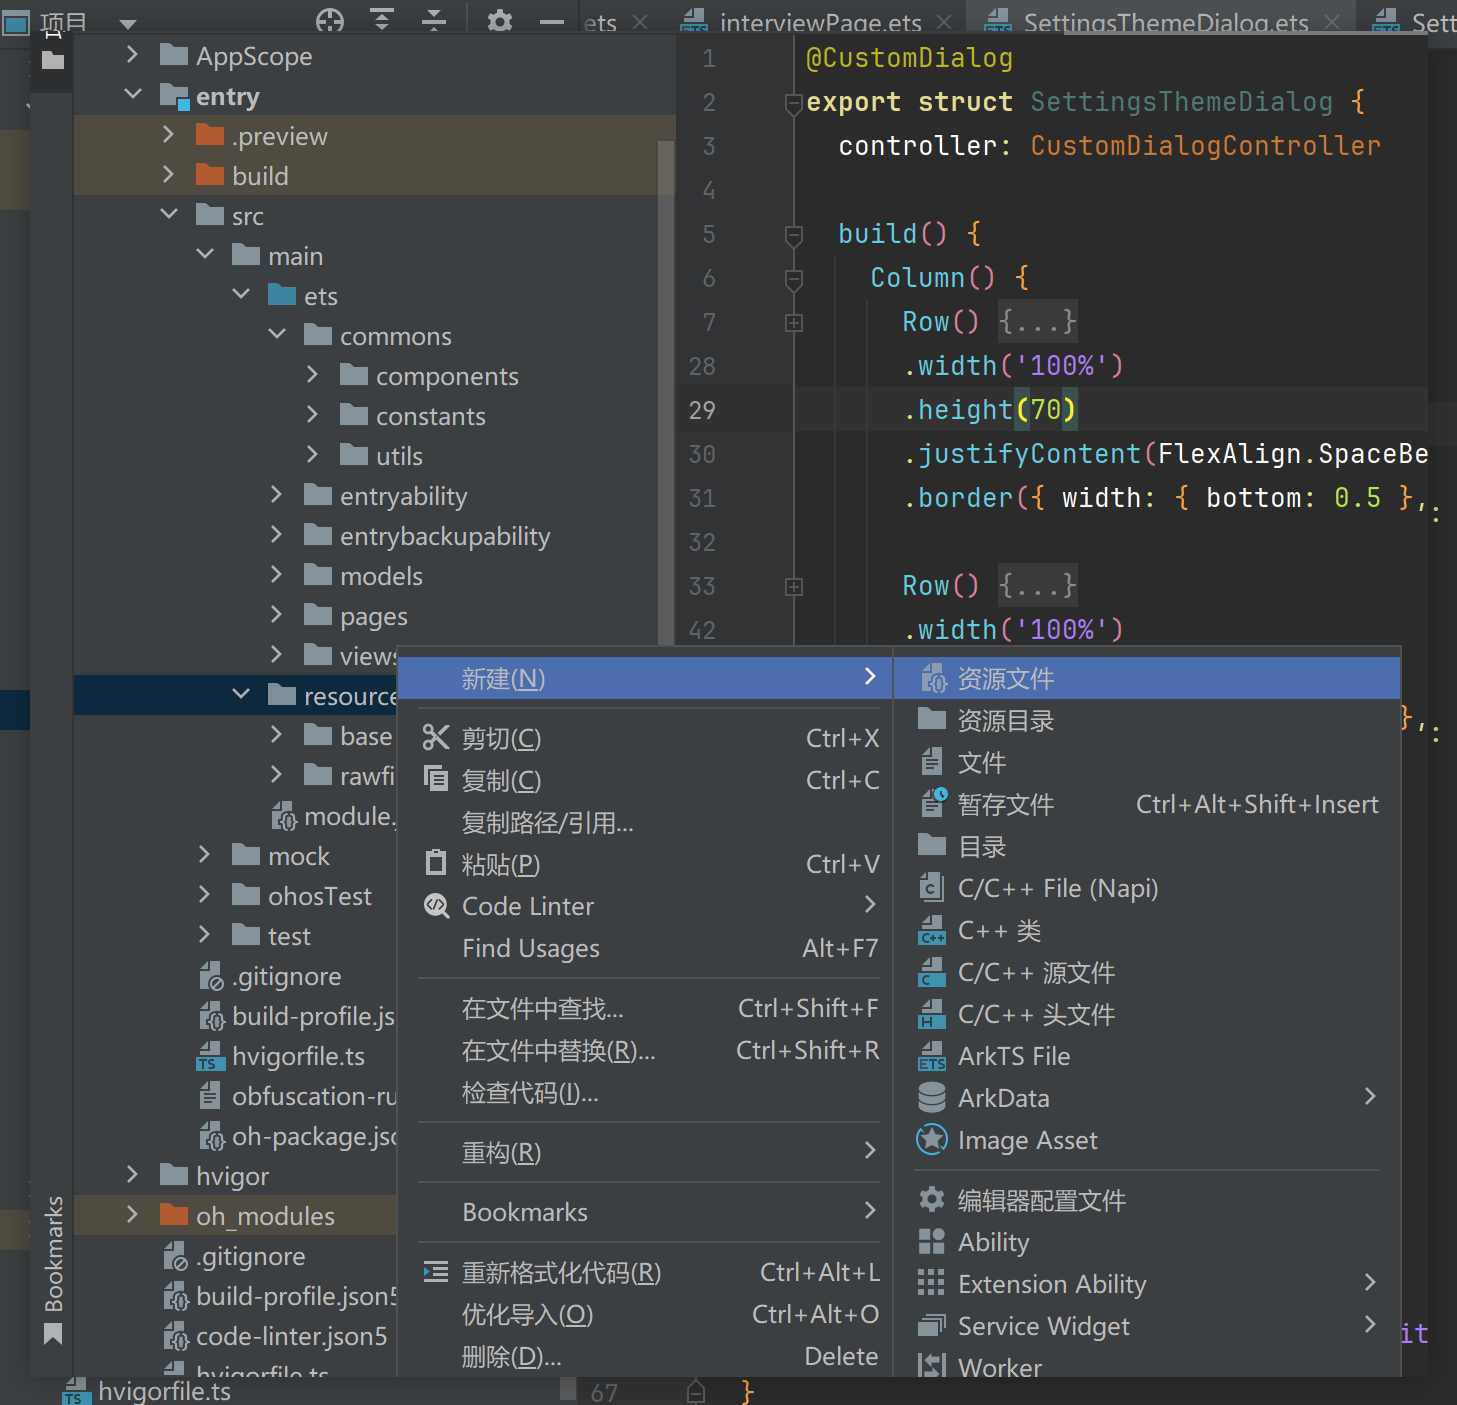Expand the build folder
Image resolution: width=1457 pixels, height=1405 pixels.
(x=168, y=174)
